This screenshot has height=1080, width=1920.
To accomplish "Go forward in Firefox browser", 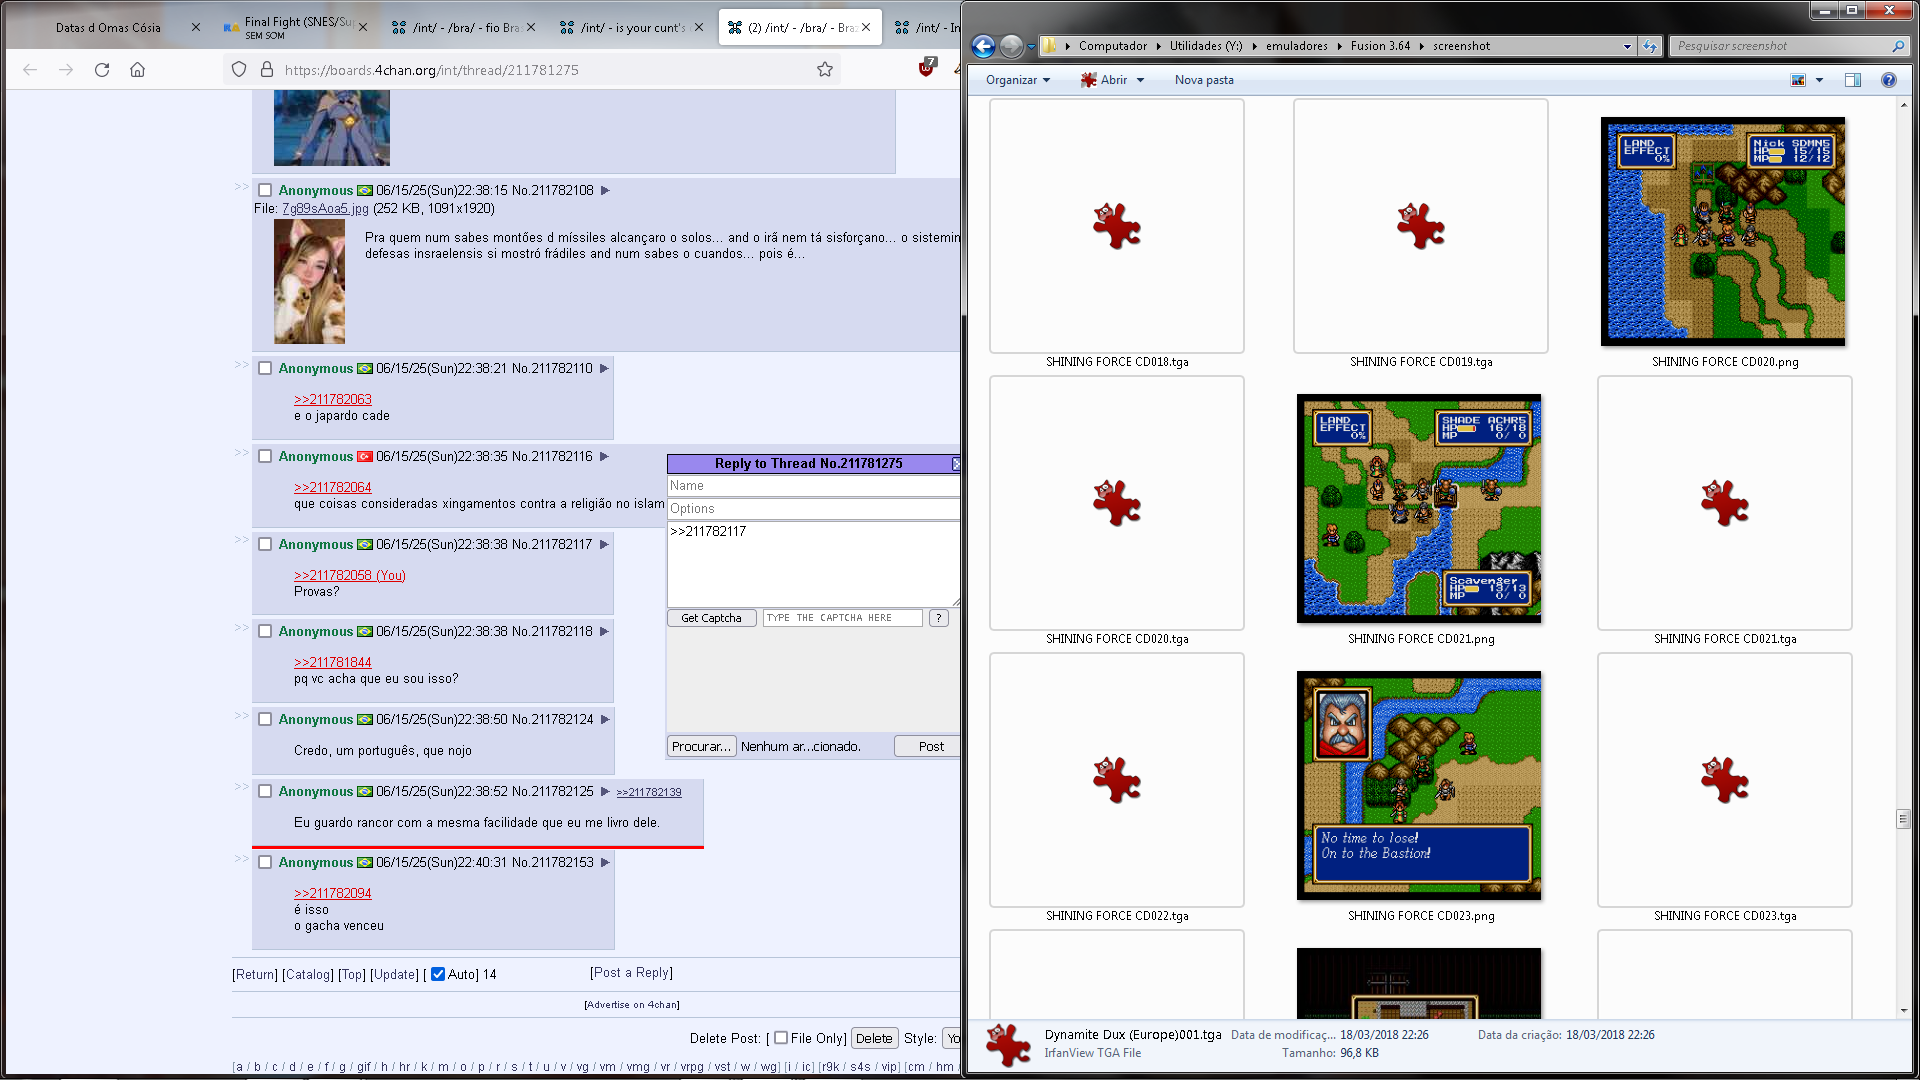I will pos(66,70).
